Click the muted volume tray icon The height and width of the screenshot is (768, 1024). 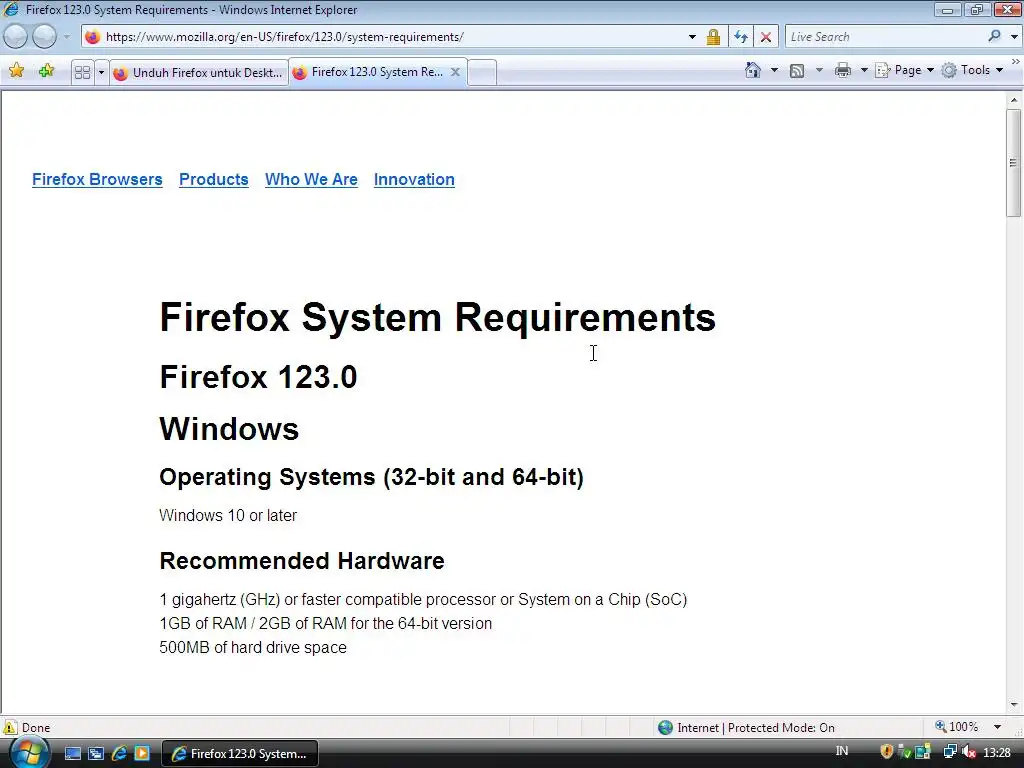pos(969,752)
